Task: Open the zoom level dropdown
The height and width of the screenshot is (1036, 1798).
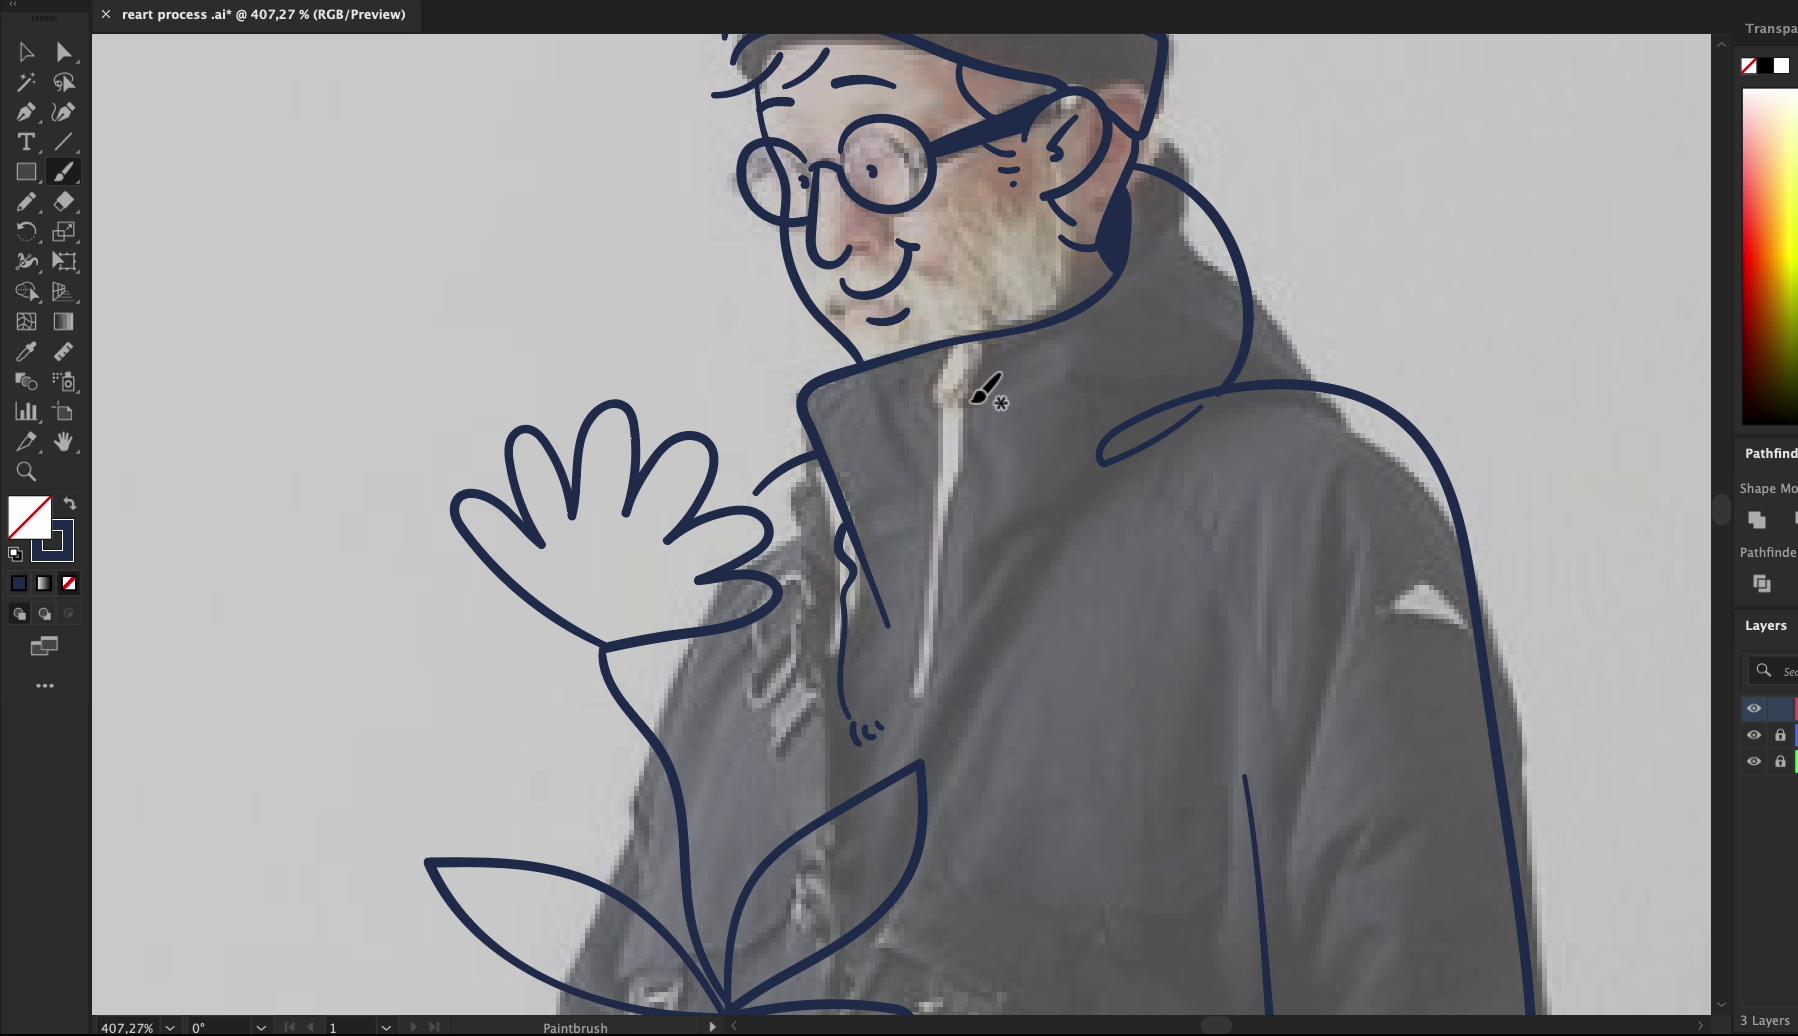Action: [170, 1027]
